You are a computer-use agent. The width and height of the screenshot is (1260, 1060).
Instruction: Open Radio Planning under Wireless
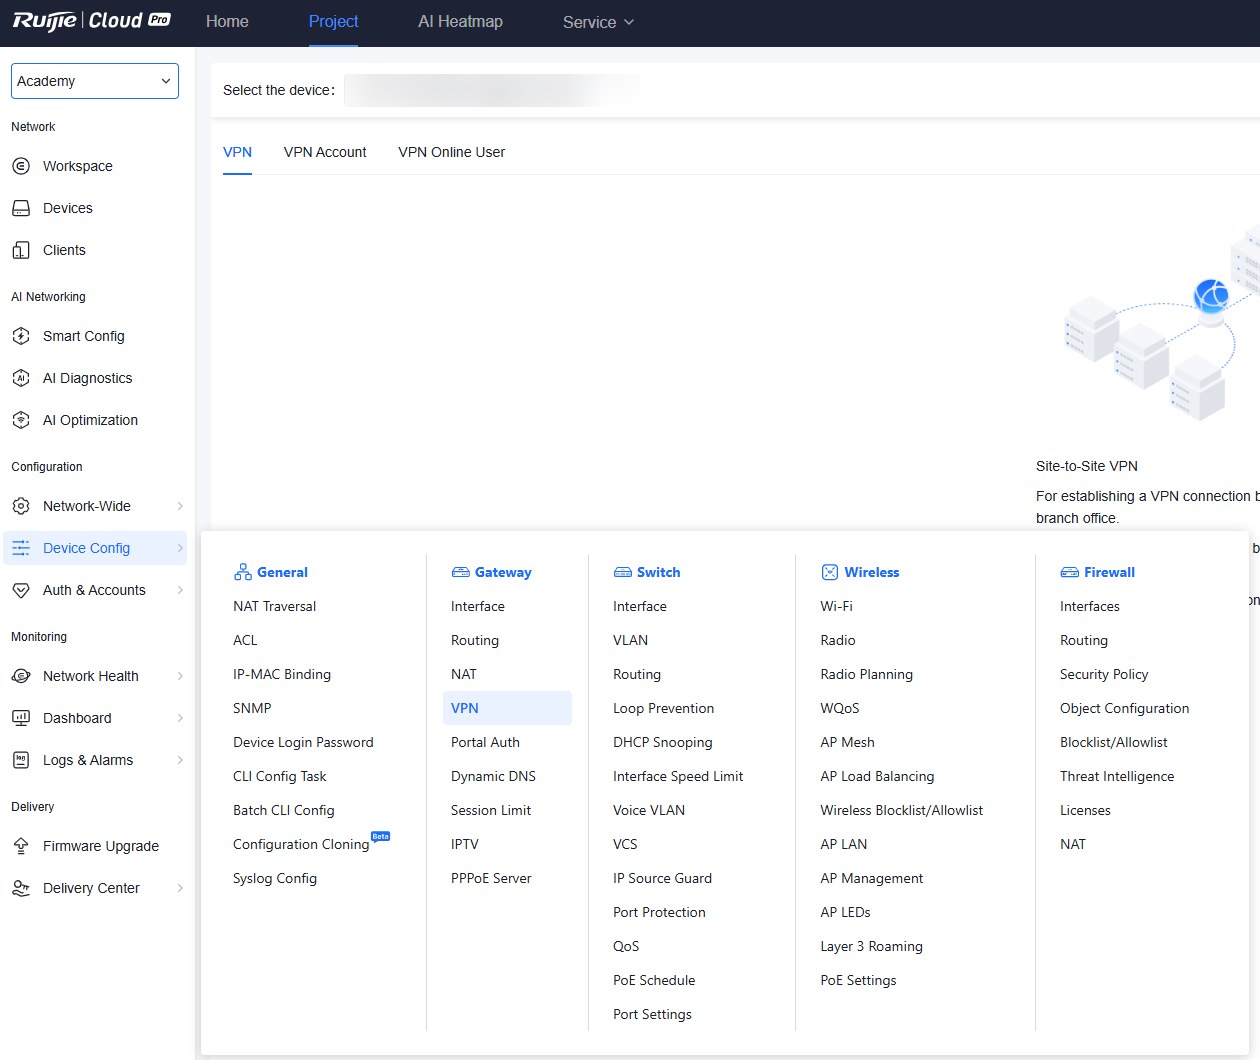[x=866, y=674]
